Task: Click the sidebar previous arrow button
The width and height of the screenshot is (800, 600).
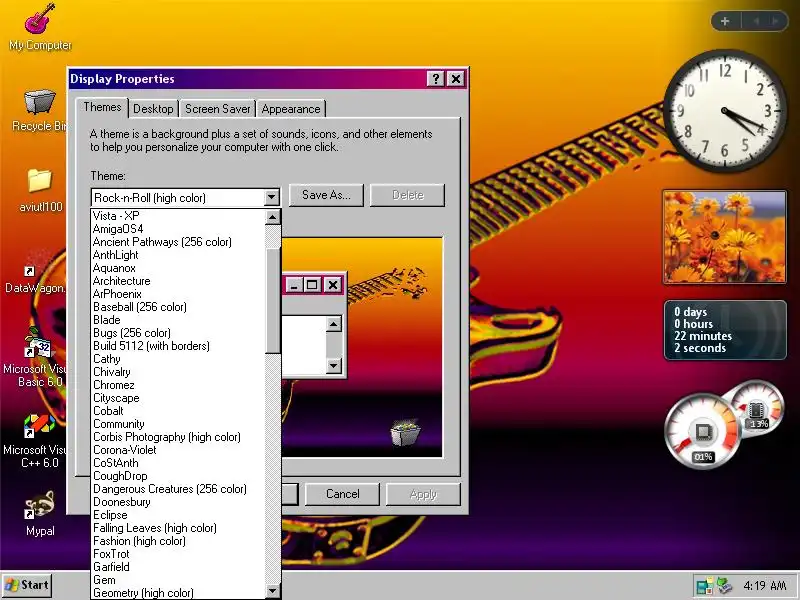Action: pos(756,21)
